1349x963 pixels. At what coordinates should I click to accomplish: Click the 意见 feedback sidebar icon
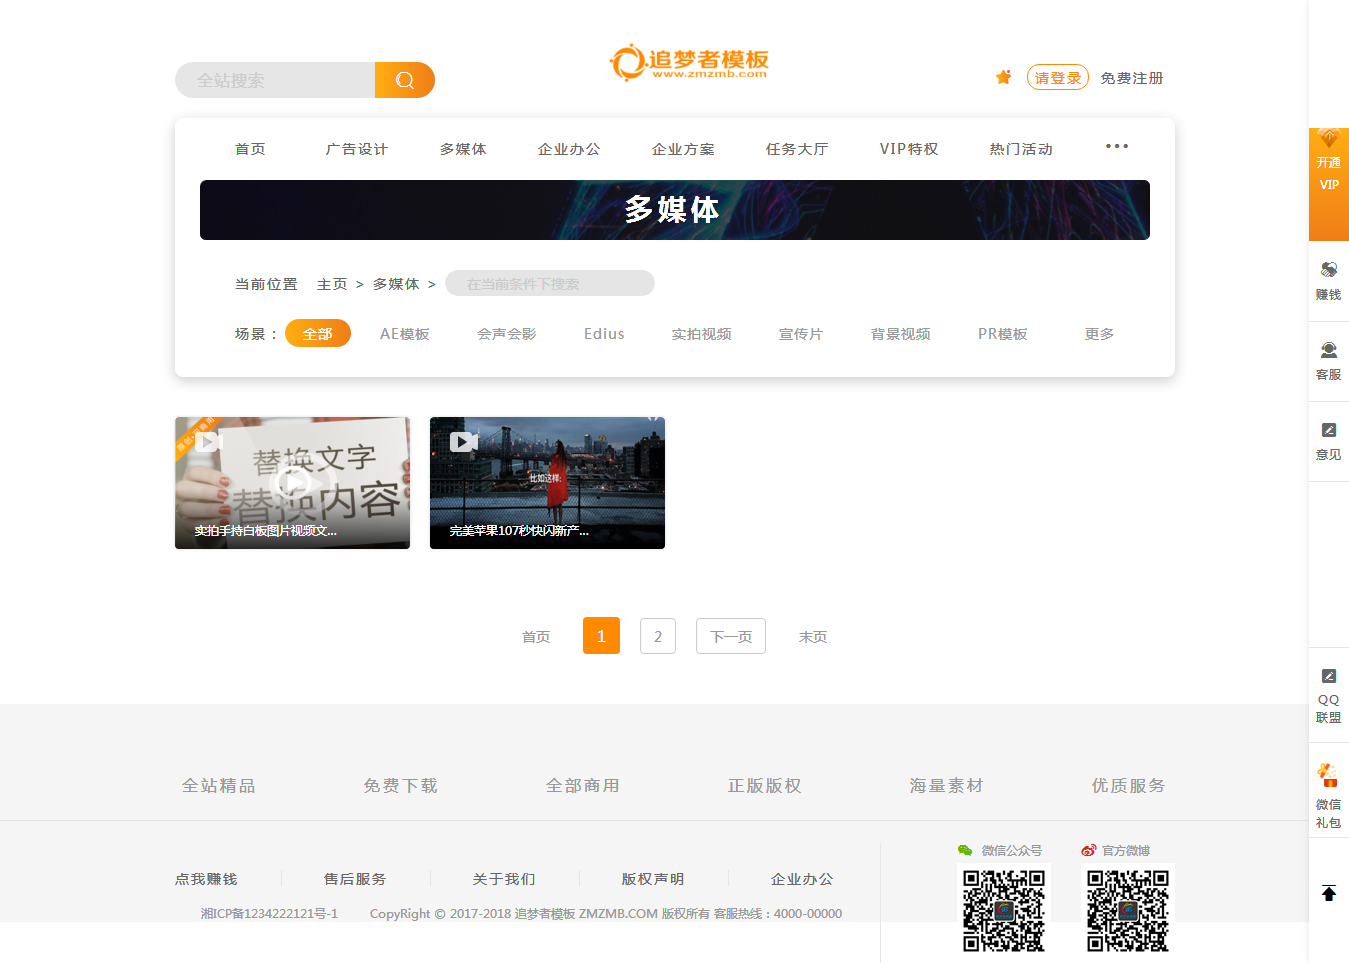pyautogui.click(x=1328, y=440)
